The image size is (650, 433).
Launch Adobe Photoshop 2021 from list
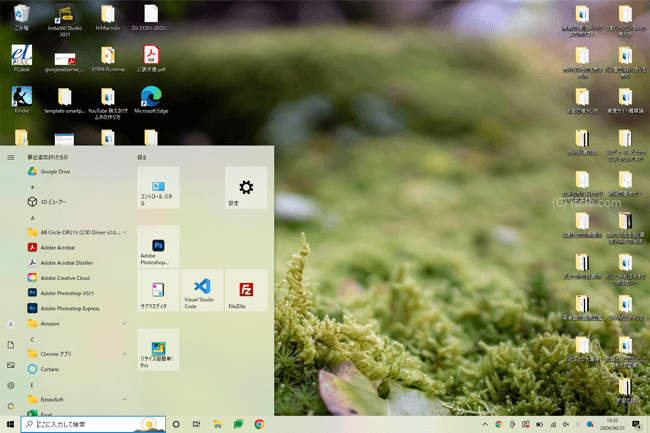click(x=78, y=293)
